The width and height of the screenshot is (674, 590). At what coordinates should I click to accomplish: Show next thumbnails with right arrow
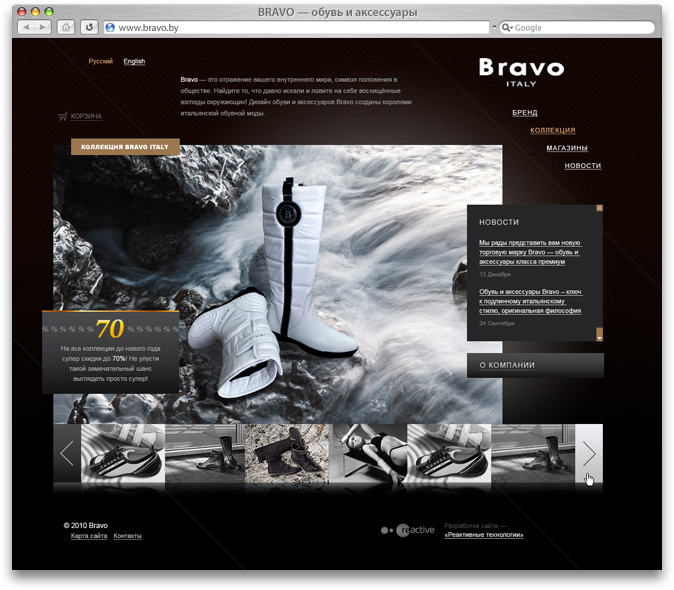click(x=589, y=453)
